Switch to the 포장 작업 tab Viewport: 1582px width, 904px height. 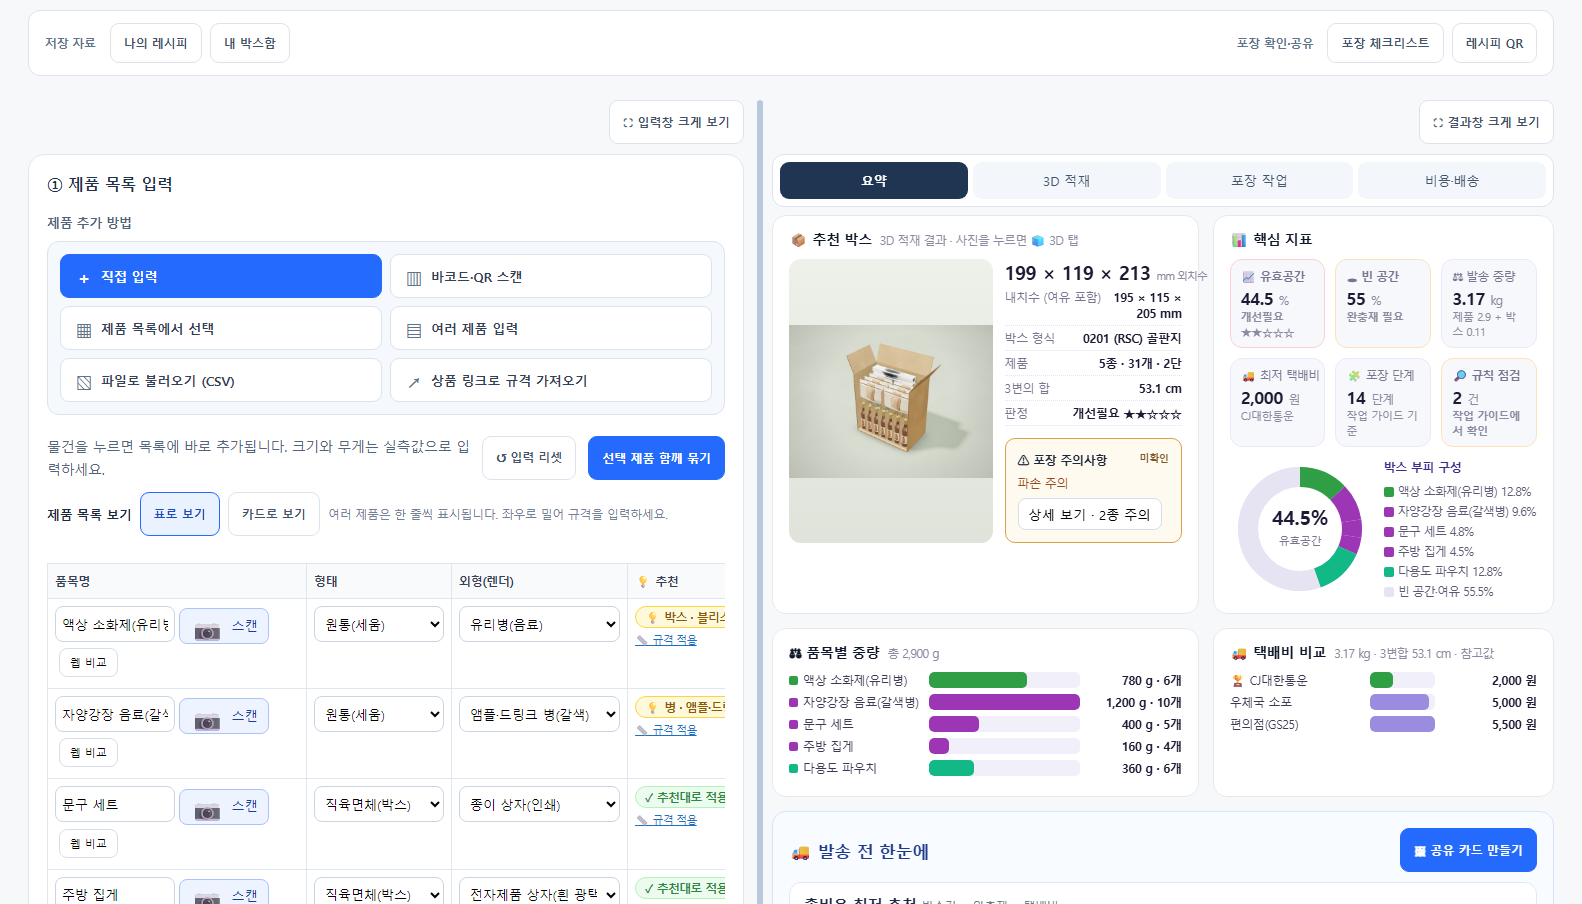(1259, 180)
